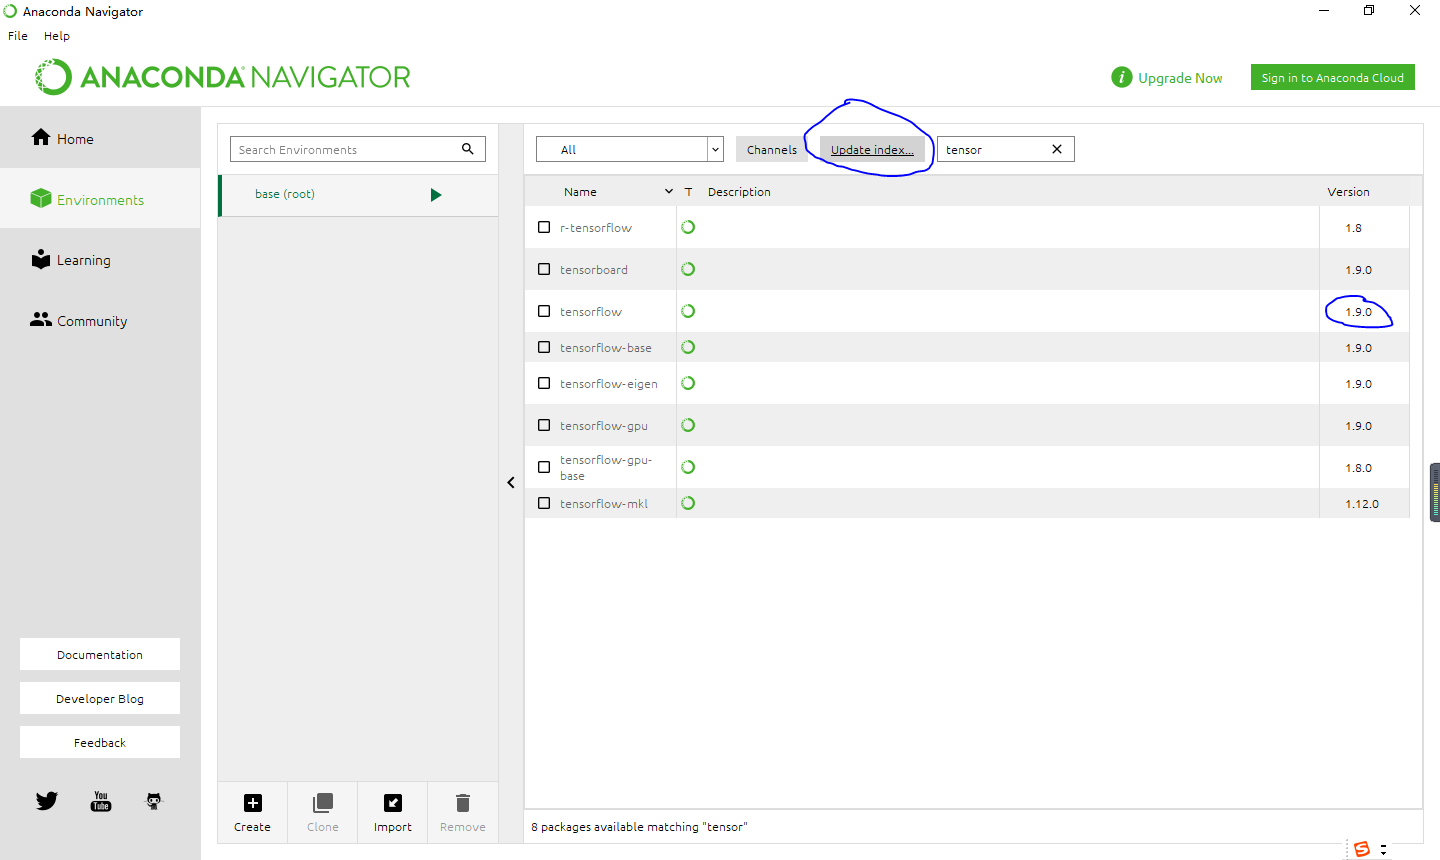Viewport: 1440px width, 860px height.
Task: Open the Home section icon
Action: point(41,137)
